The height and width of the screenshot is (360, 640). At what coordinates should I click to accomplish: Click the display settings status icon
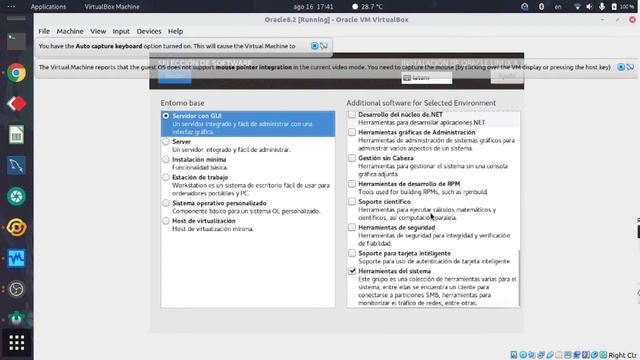(x=568, y=355)
